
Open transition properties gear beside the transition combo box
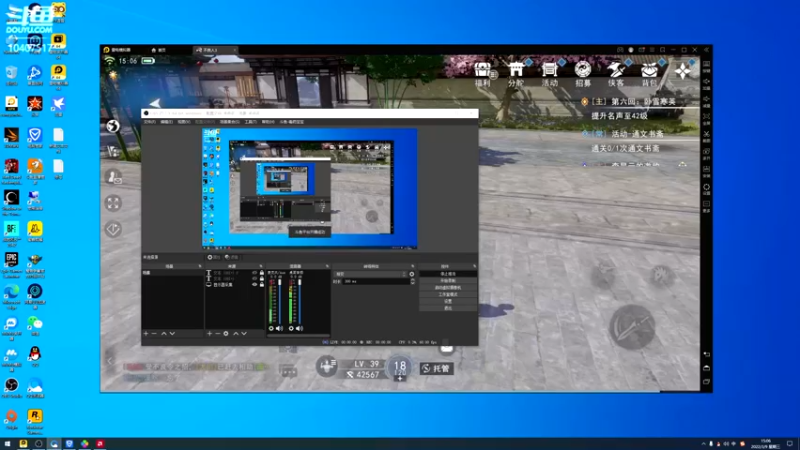coord(412,274)
